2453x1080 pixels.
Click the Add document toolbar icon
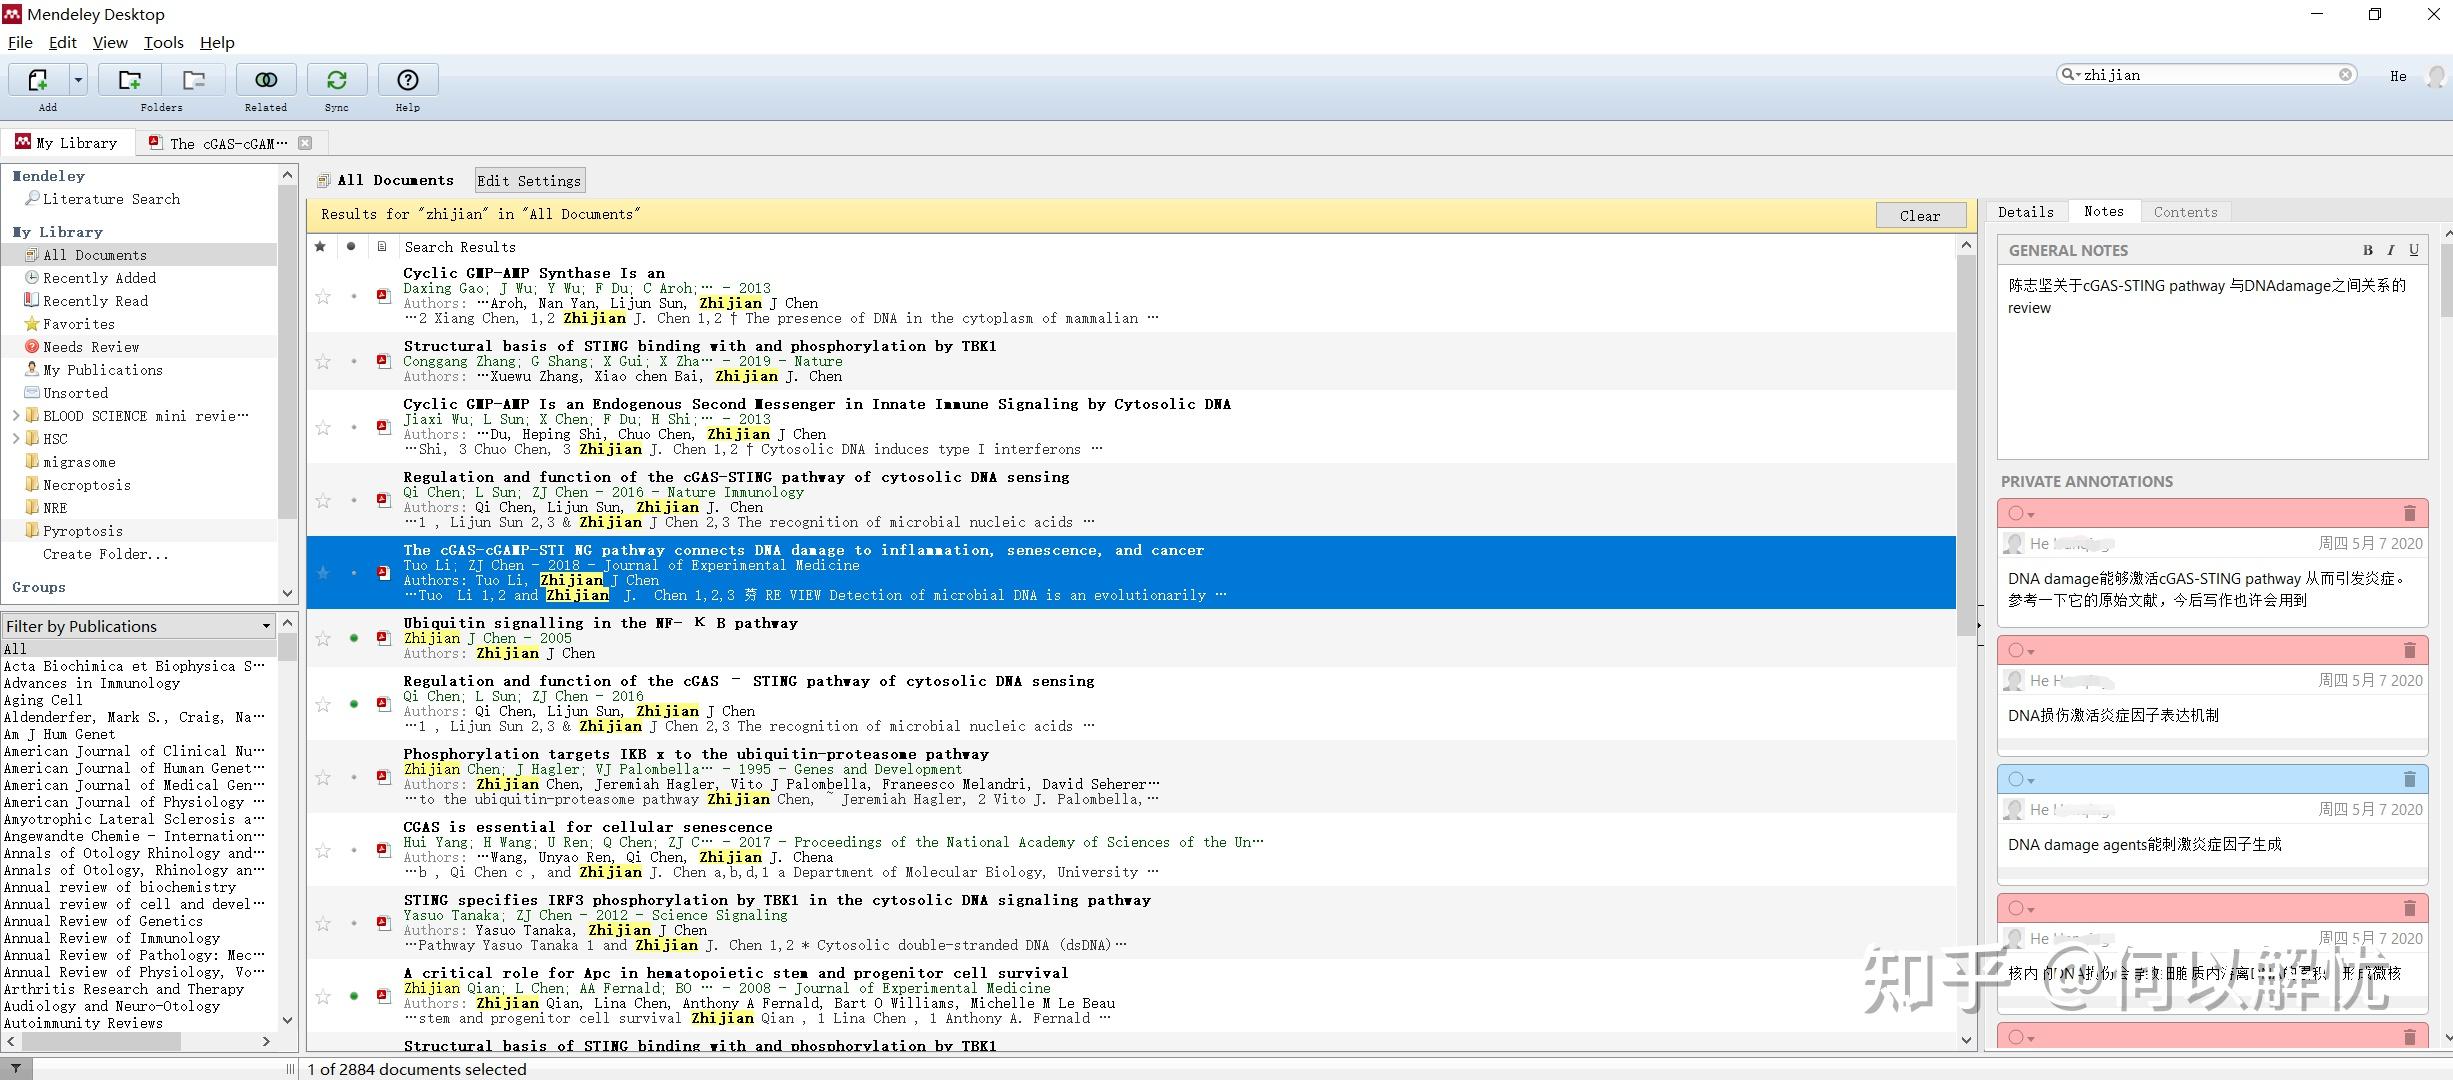pos(38,80)
